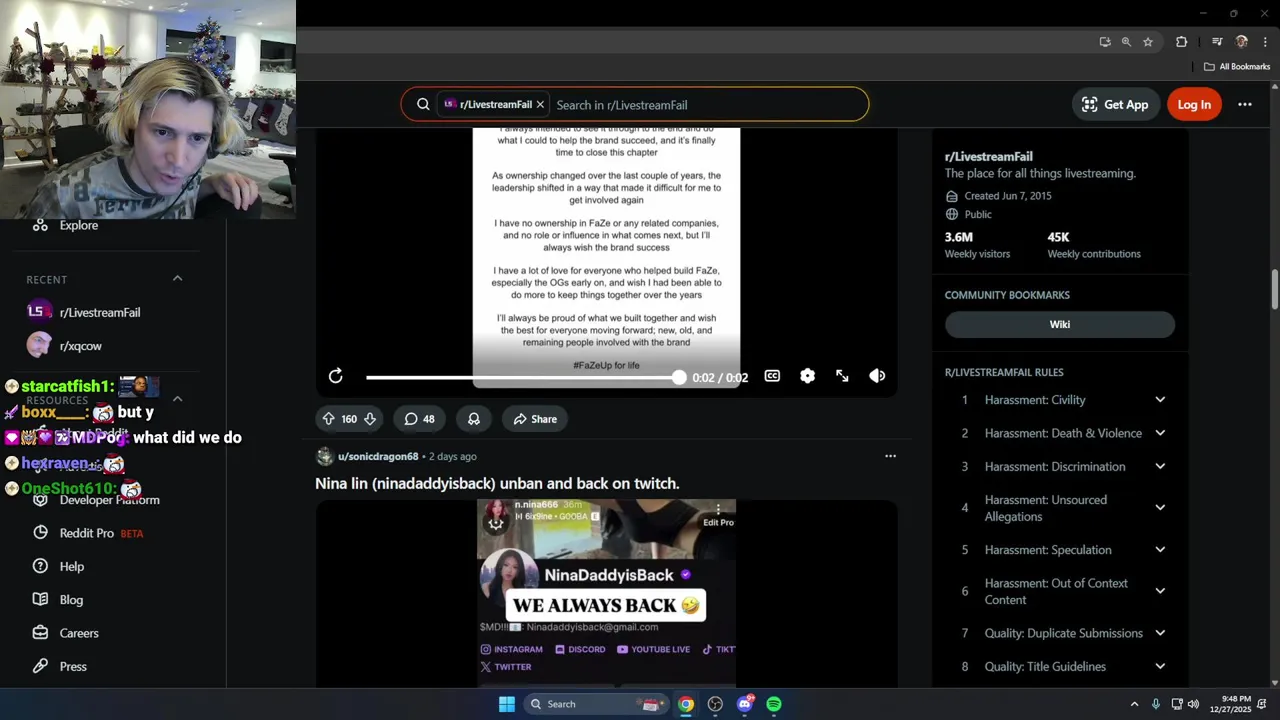Open the Chrome profile avatar

point(1242,42)
